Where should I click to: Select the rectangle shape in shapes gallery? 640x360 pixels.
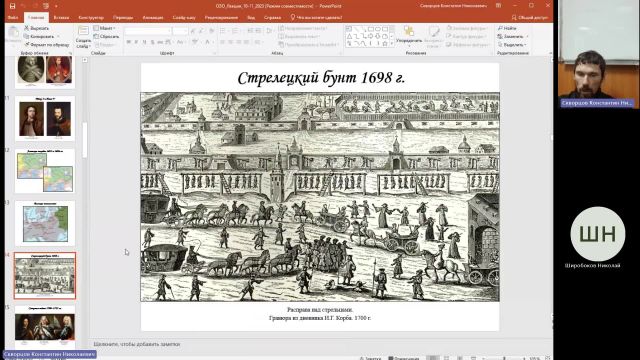pos(371,29)
